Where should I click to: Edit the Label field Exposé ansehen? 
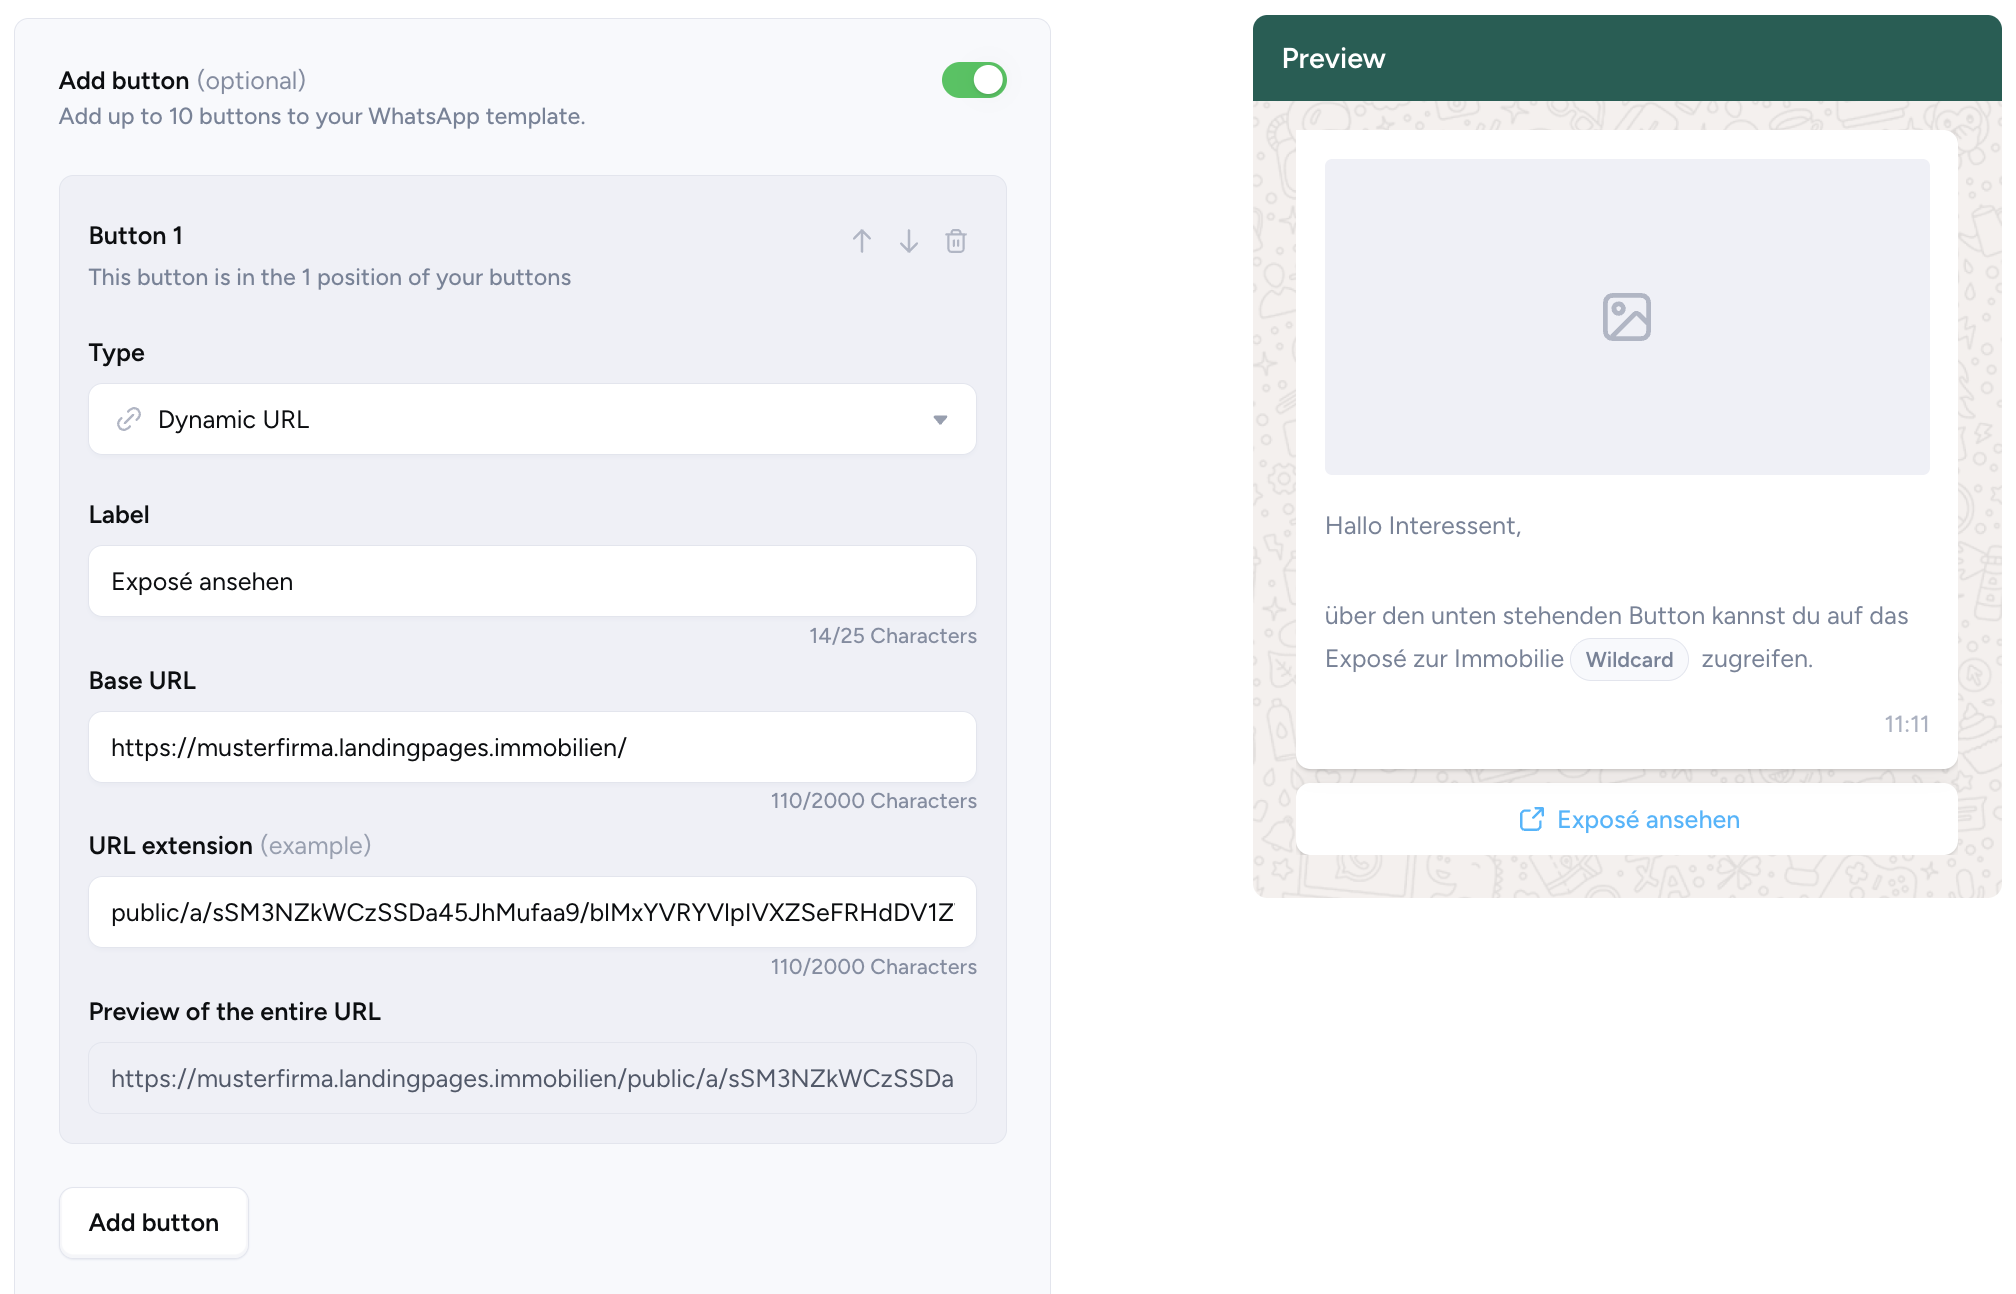[x=532, y=581]
